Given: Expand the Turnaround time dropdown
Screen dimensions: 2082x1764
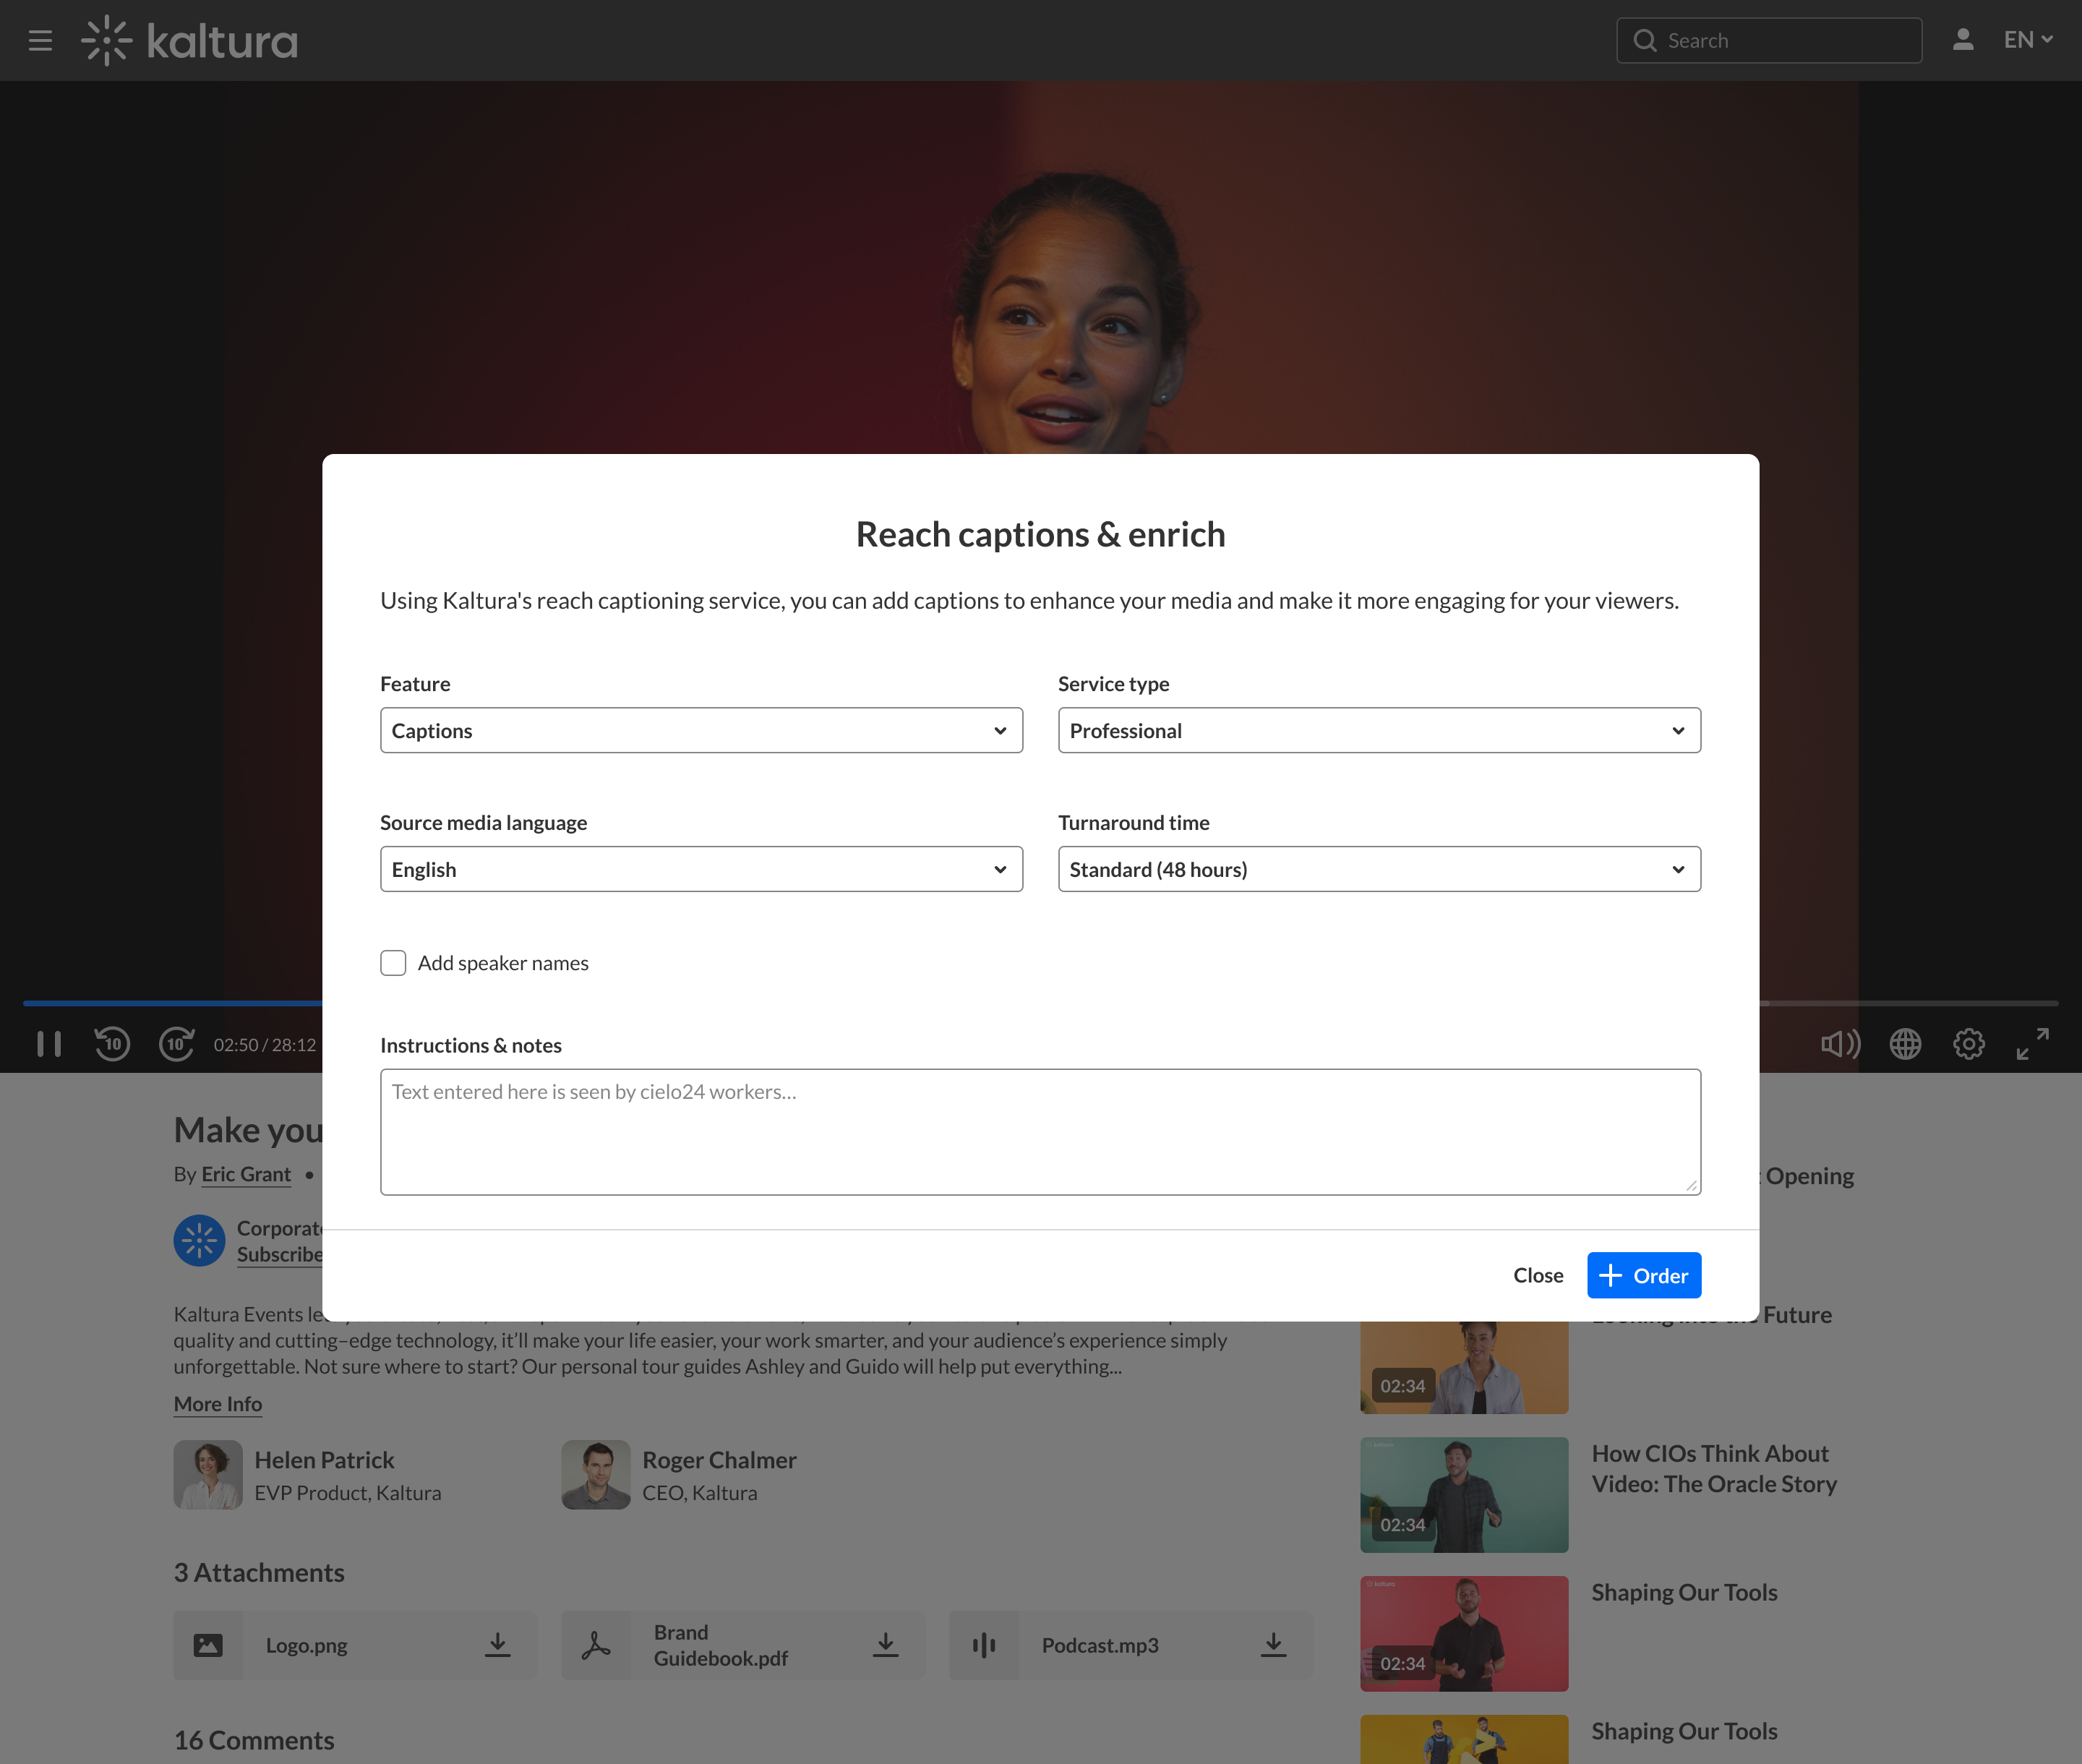Looking at the screenshot, I should [x=1378, y=870].
